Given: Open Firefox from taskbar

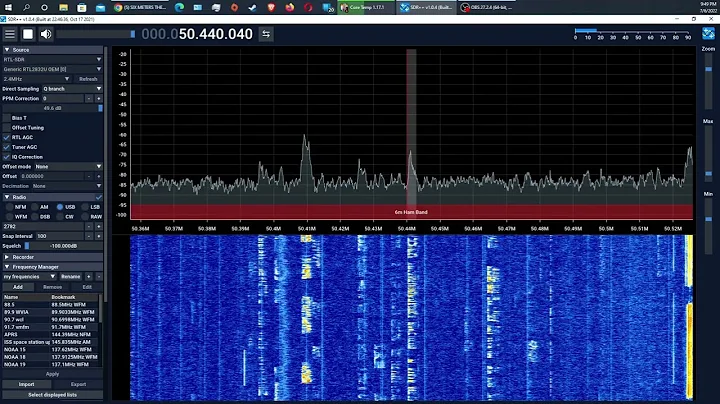Looking at the screenshot, I should point(290,7).
